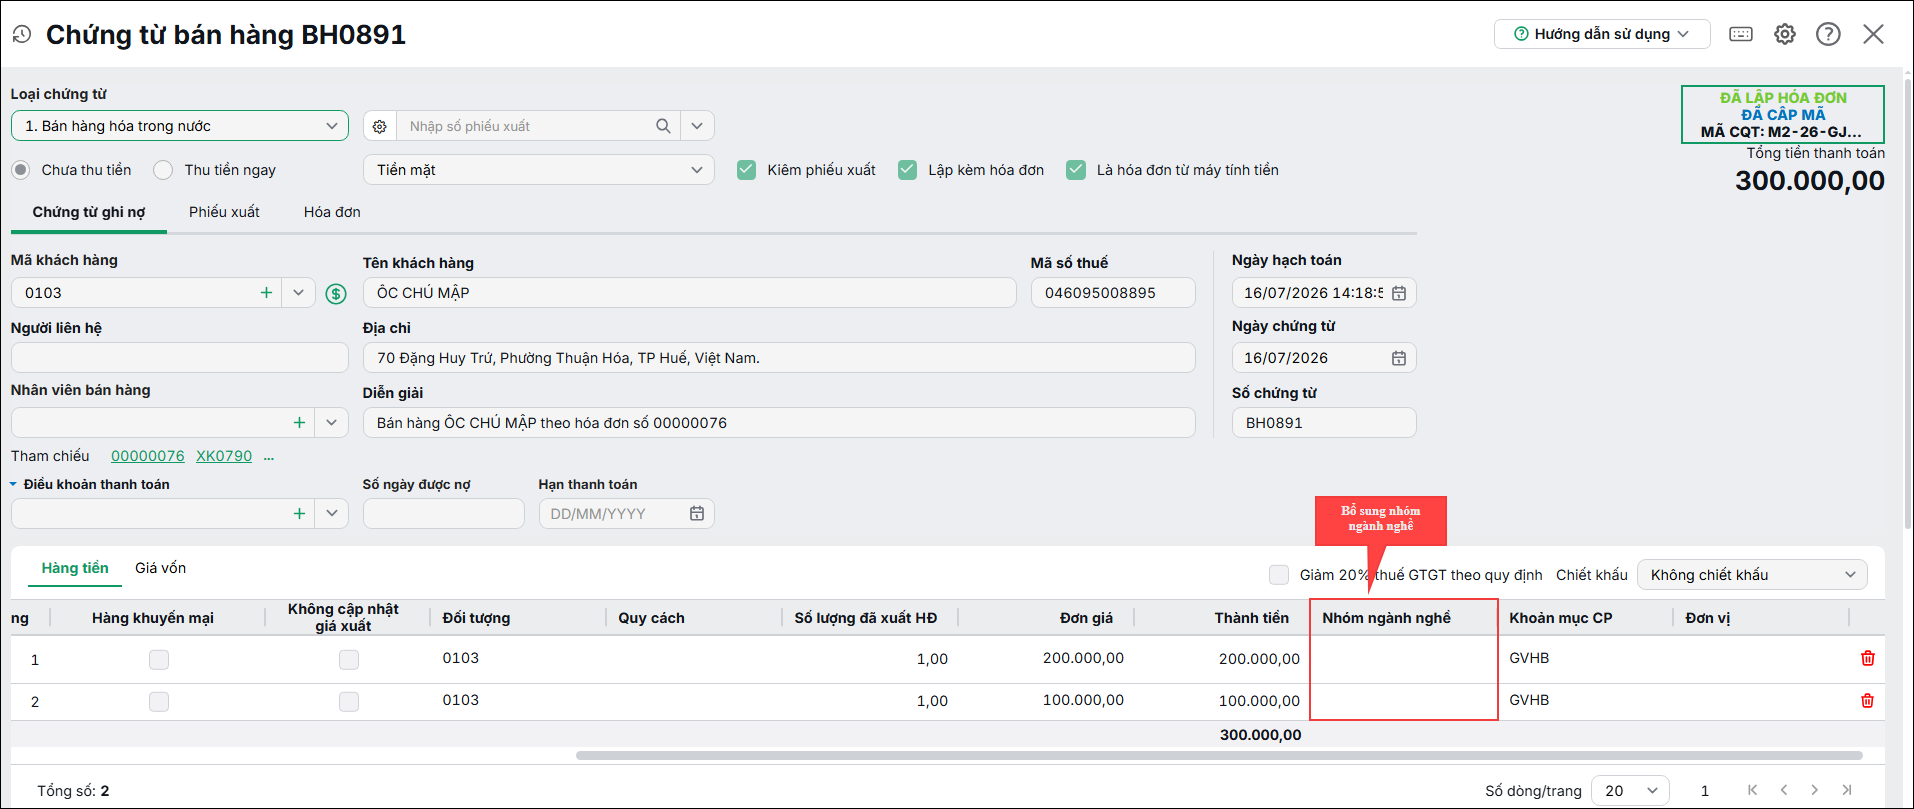Open the Chiết khấu dropdown
The height and width of the screenshot is (809, 1914).
tap(1752, 575)
